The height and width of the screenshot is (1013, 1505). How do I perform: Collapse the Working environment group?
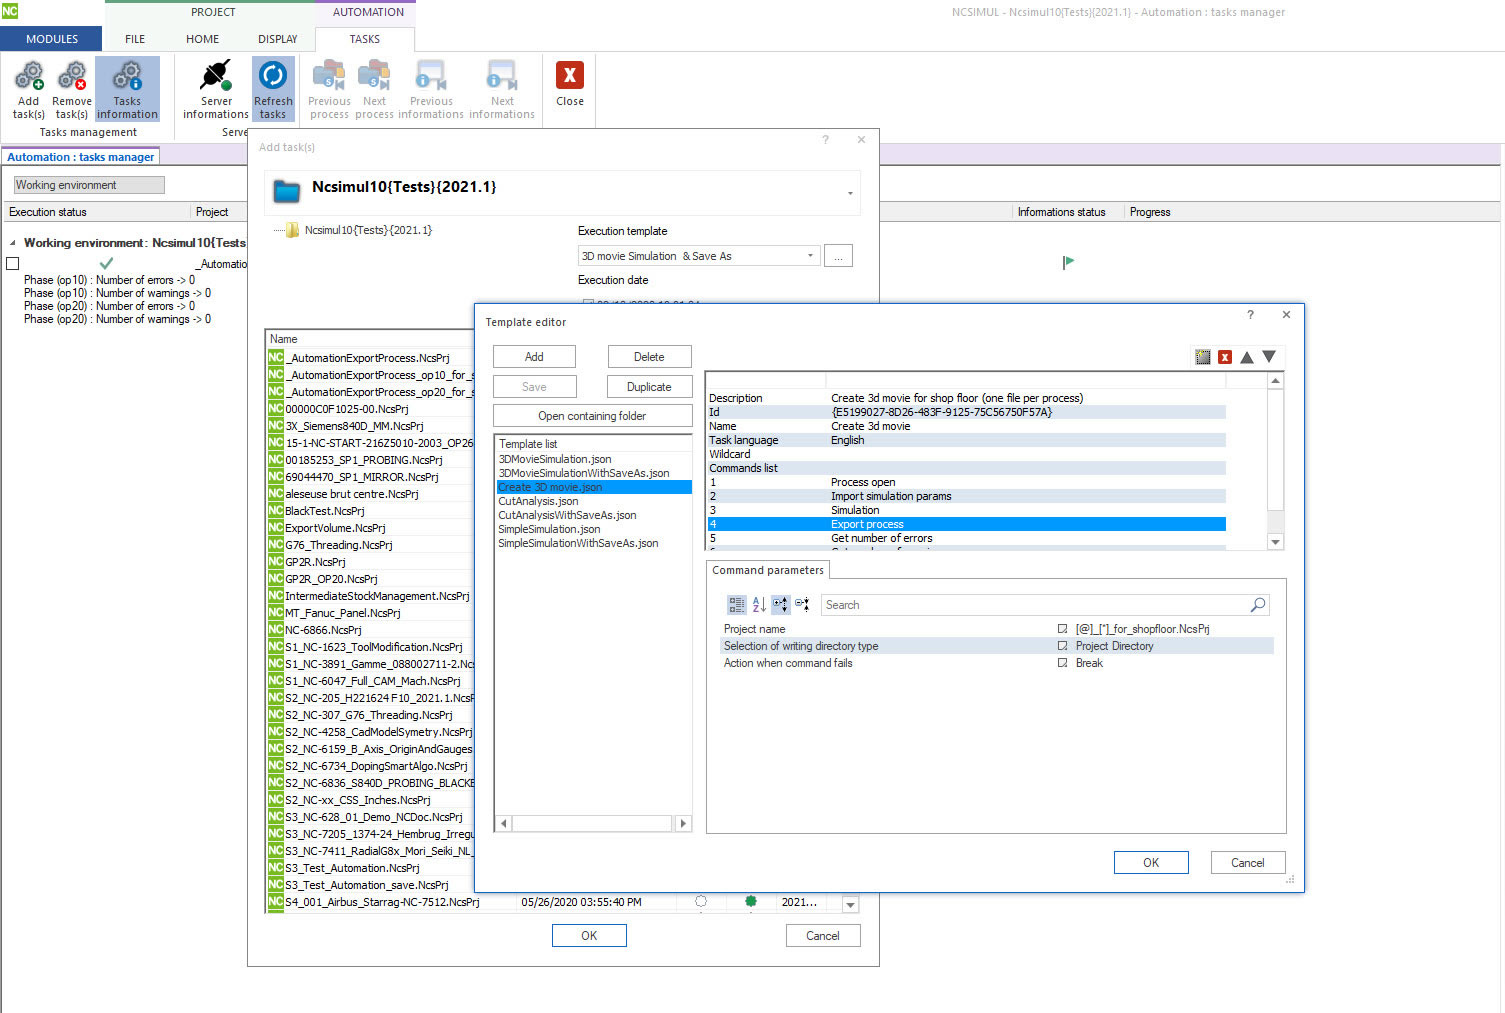click(13, 243)
